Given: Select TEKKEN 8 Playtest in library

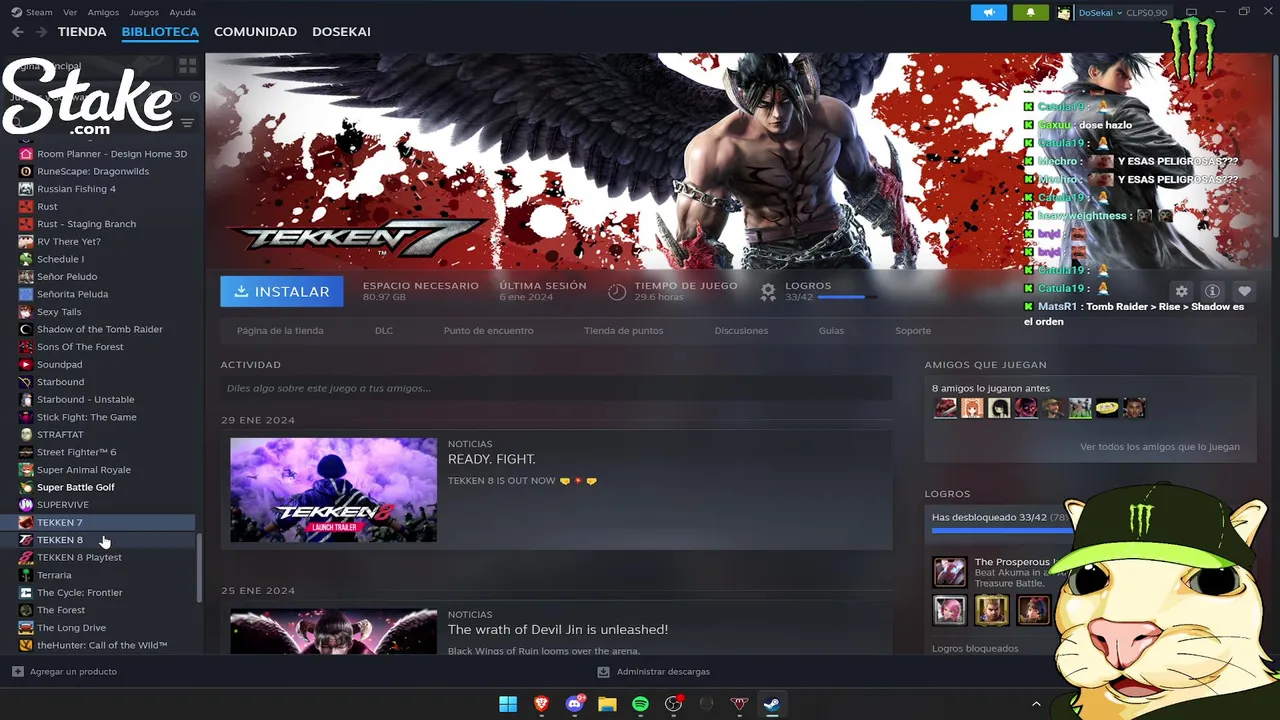Looking at the screenshot, I should click(98, 557).
